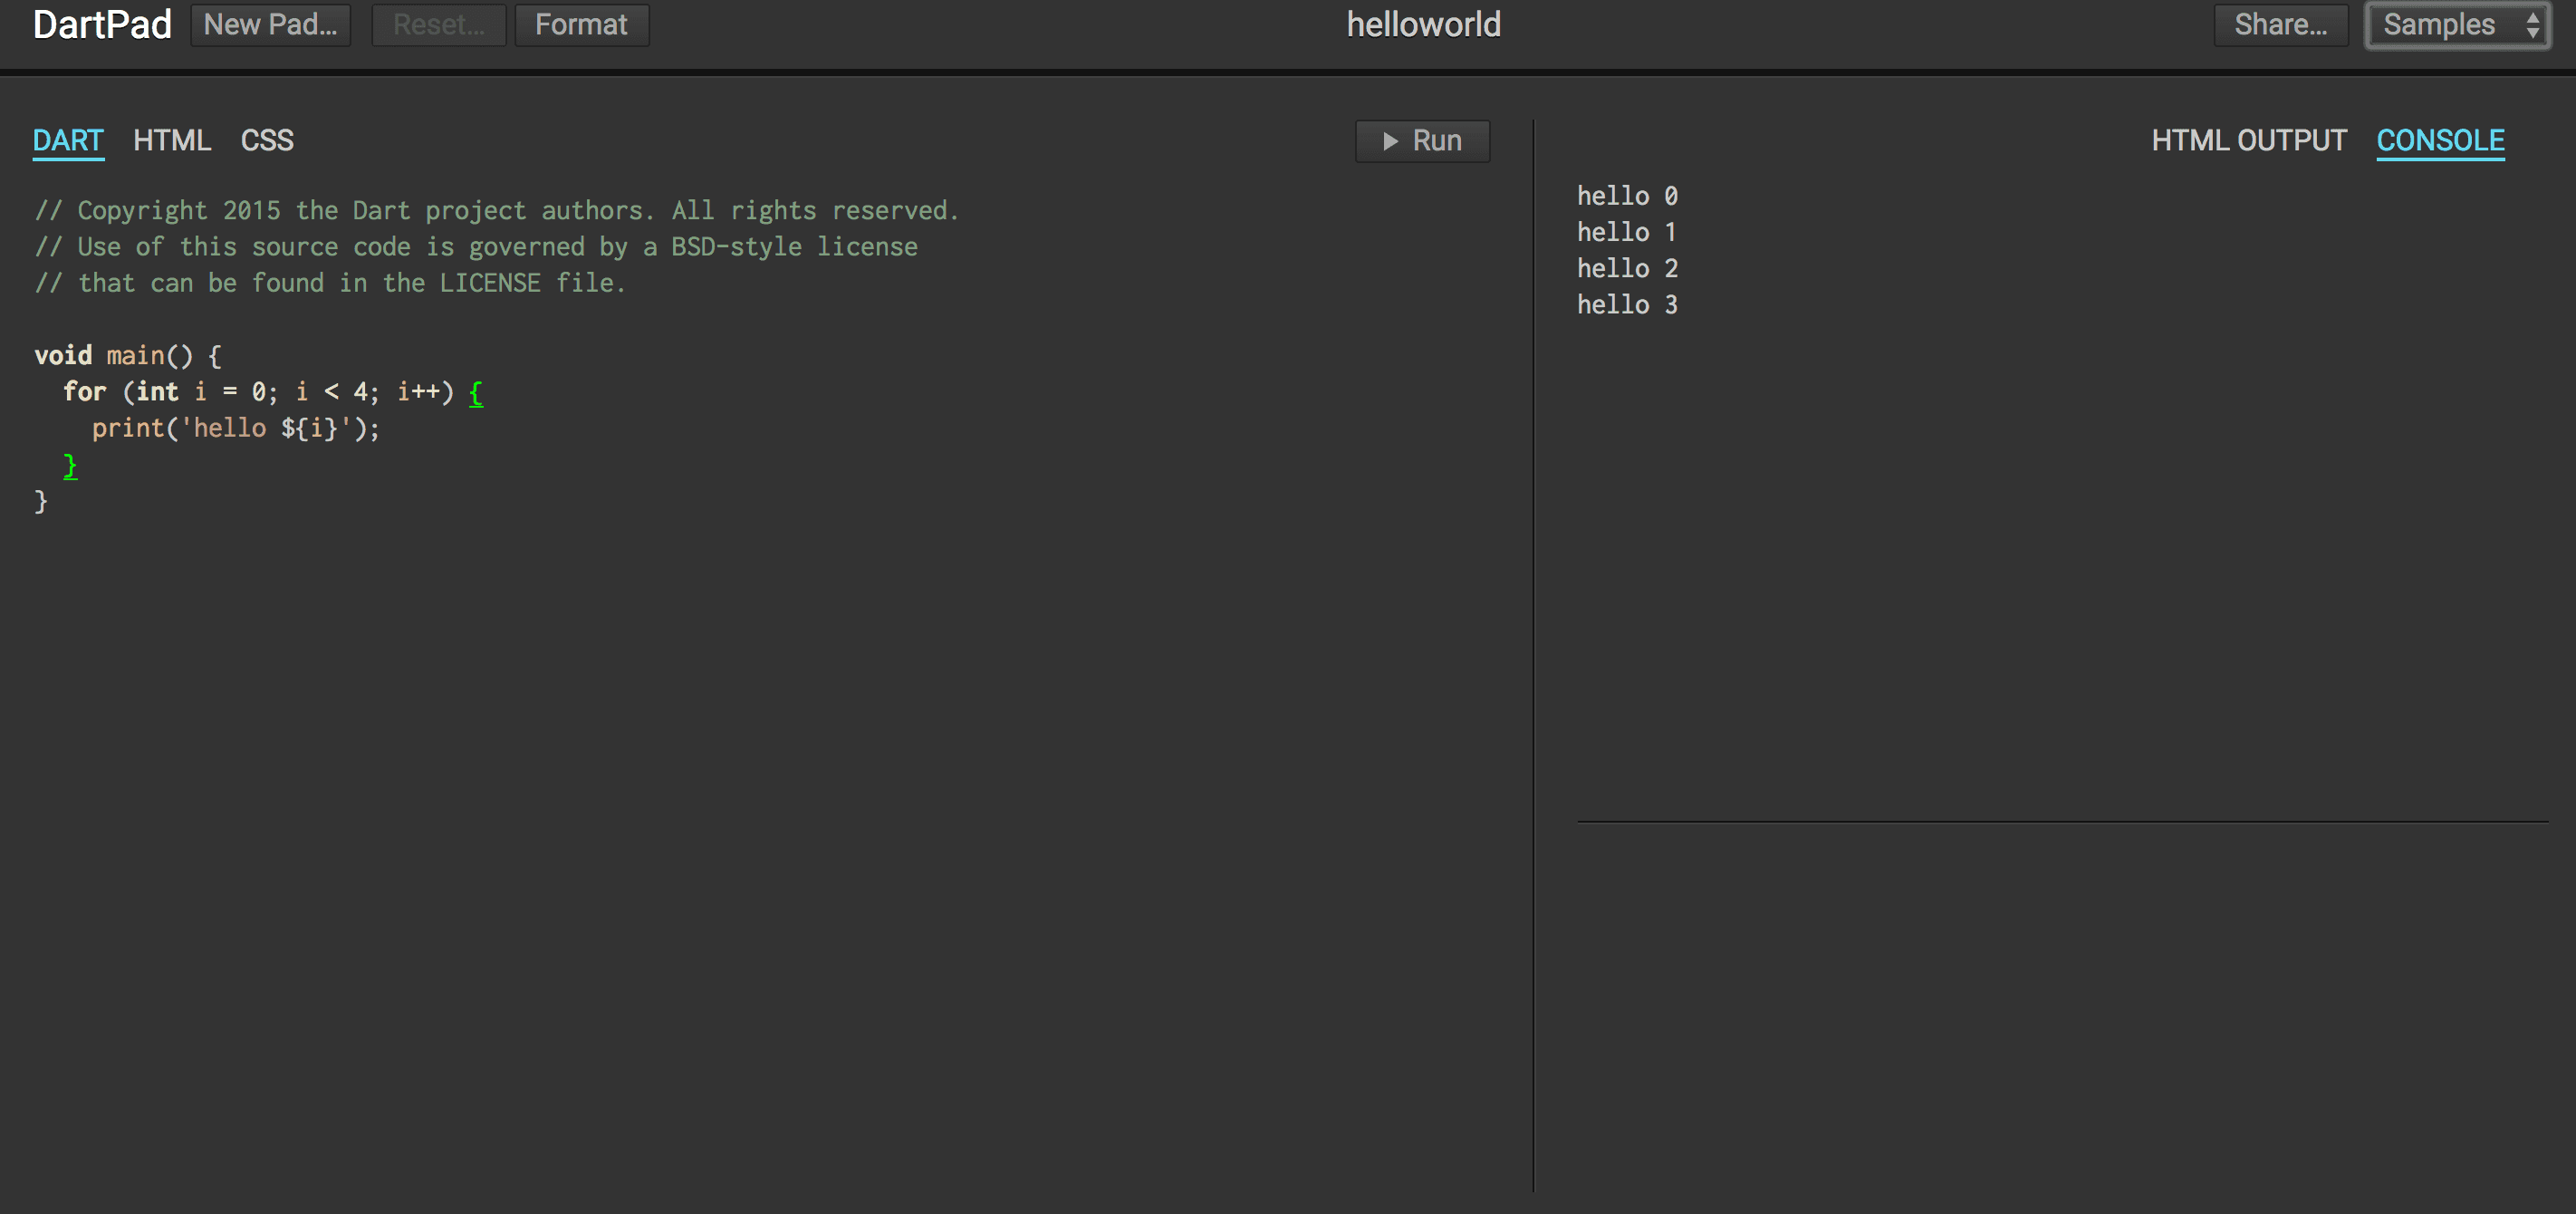Image resolution: width=2576 pixels, height=1214 pixels.
Task: Select the DART editor tab
Action: 68,140
